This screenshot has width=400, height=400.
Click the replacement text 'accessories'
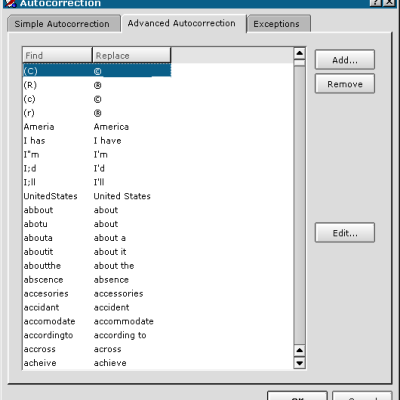click(x=118, y=294)
